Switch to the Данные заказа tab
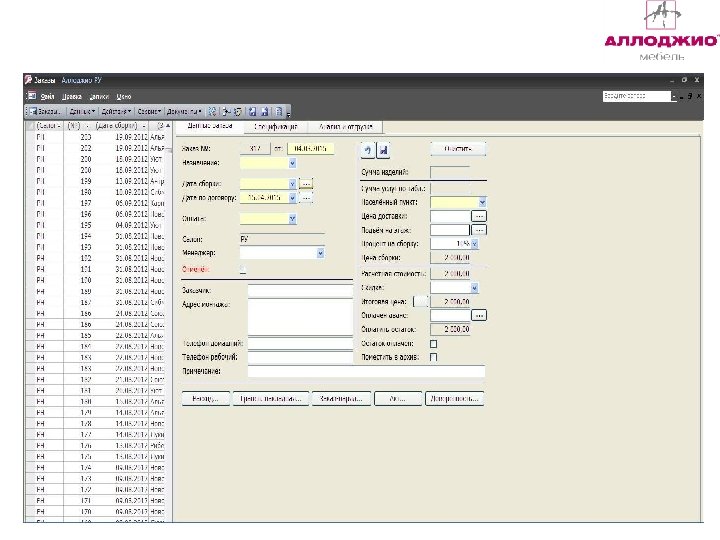720x540 pixels. click(209, 126)
